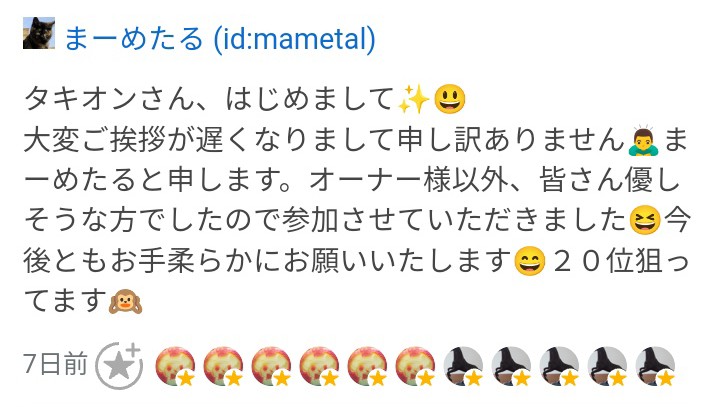Image resolution: width=720 pixels, height=407 pixels.
Task: Click the third dark-haired star avatar
Action: point(559,366)
